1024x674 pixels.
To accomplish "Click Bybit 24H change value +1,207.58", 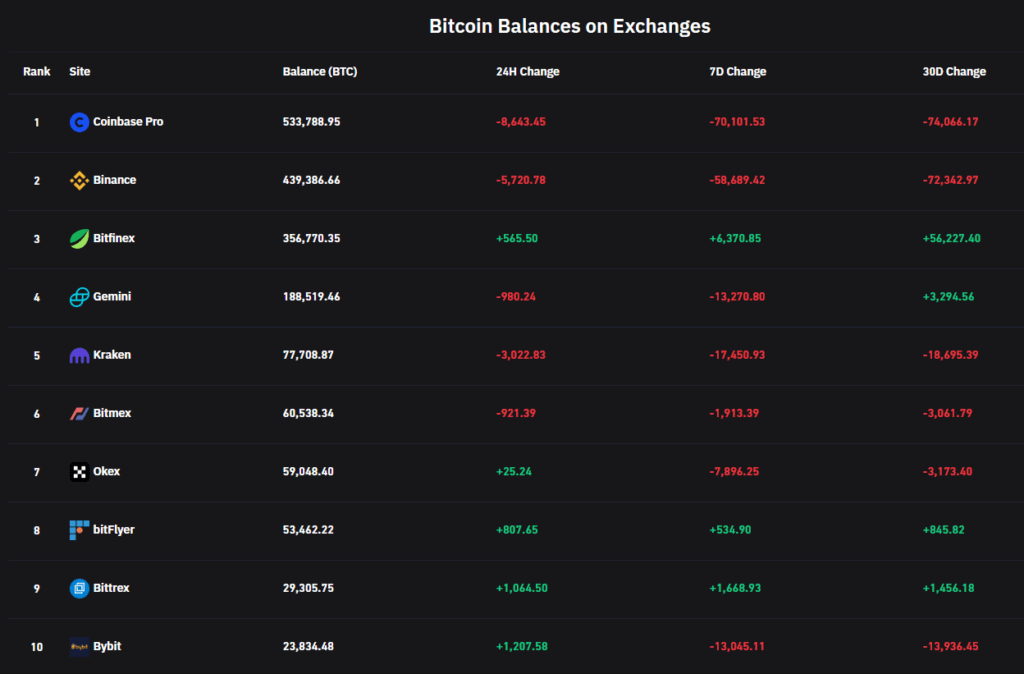I will 522,646.
